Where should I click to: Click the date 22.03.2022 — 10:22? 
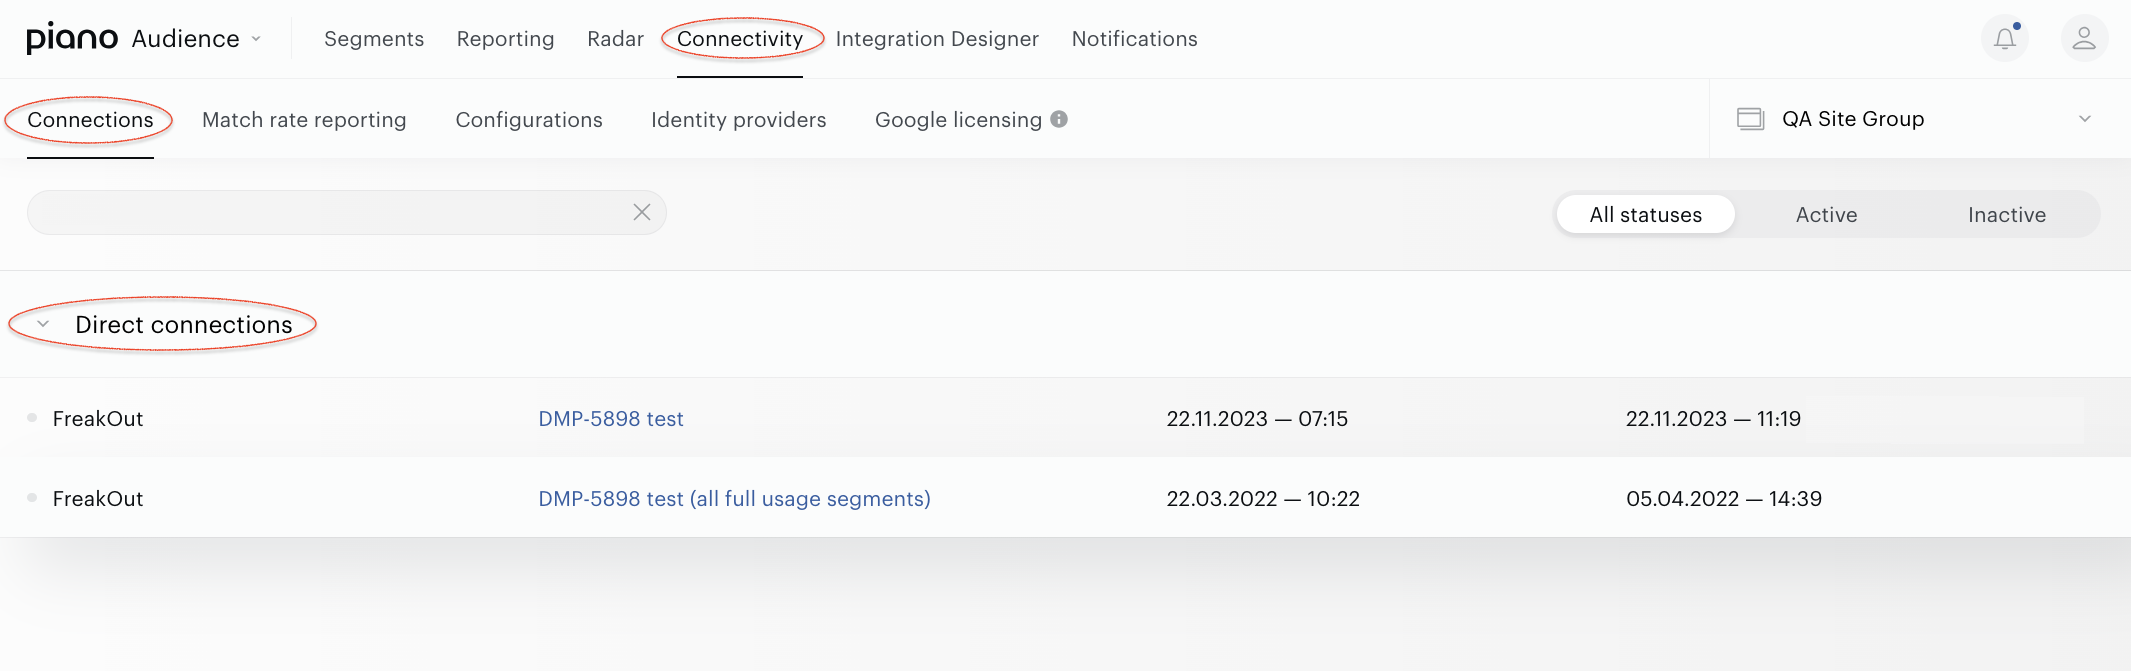1263,499
